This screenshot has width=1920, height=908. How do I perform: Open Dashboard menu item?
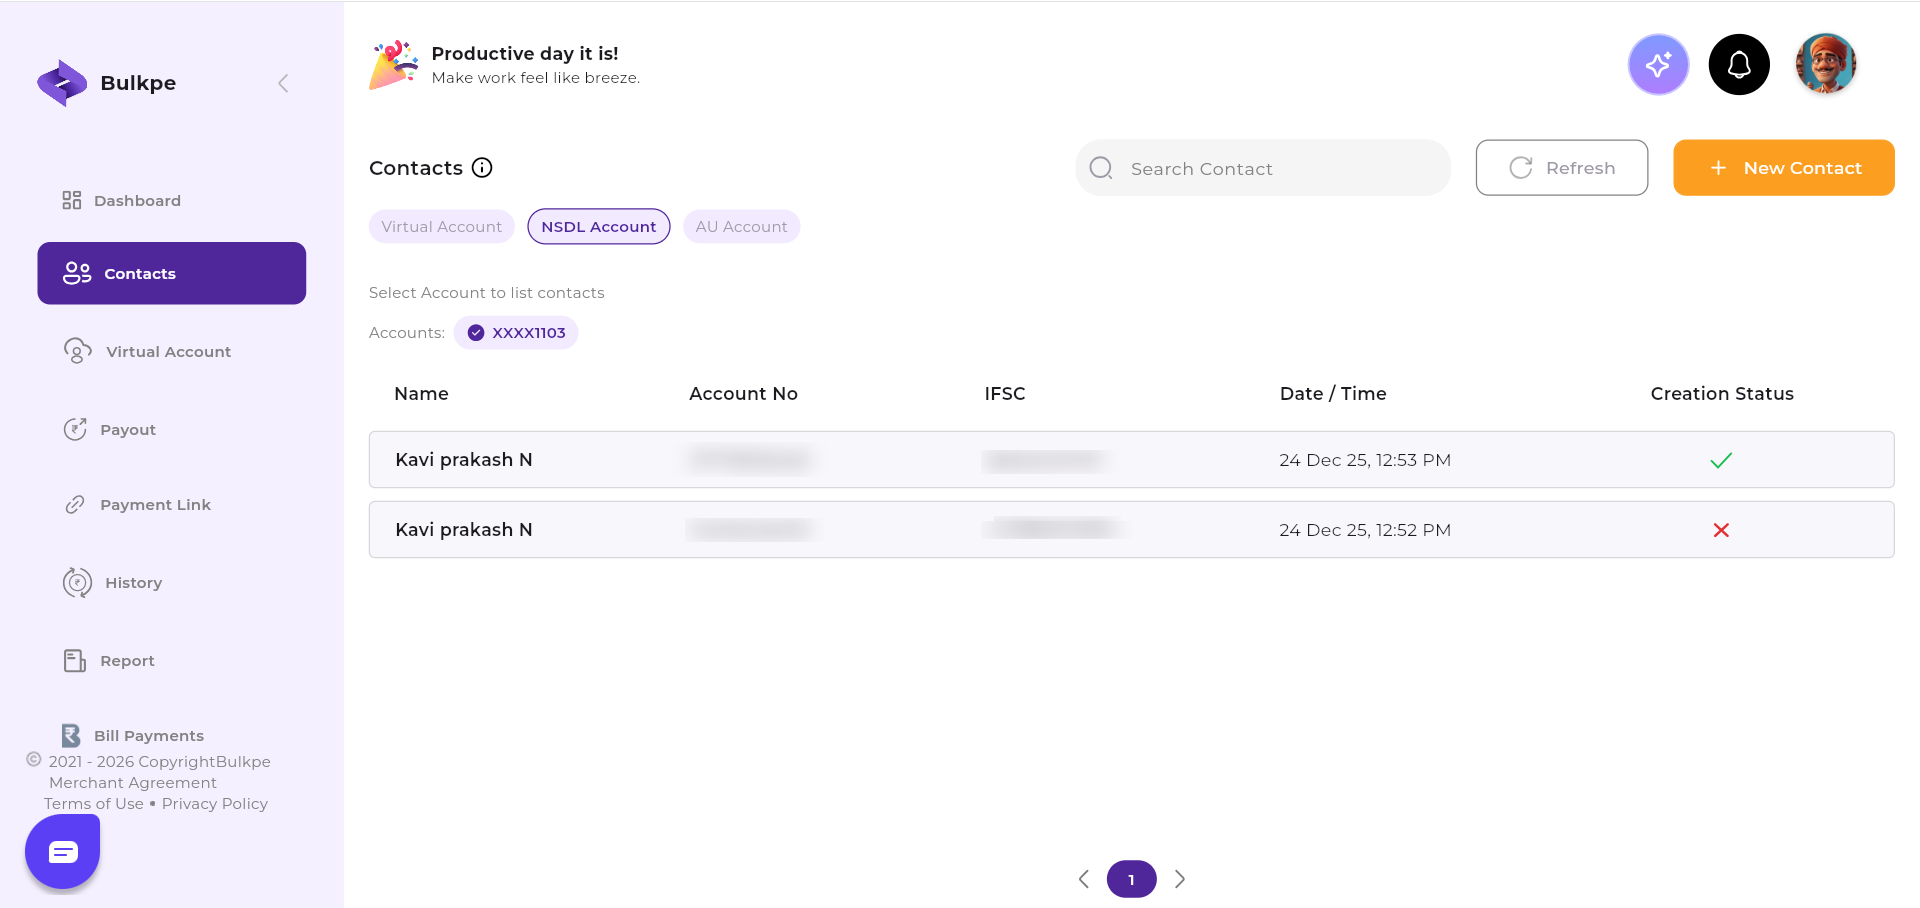(137, 201)
